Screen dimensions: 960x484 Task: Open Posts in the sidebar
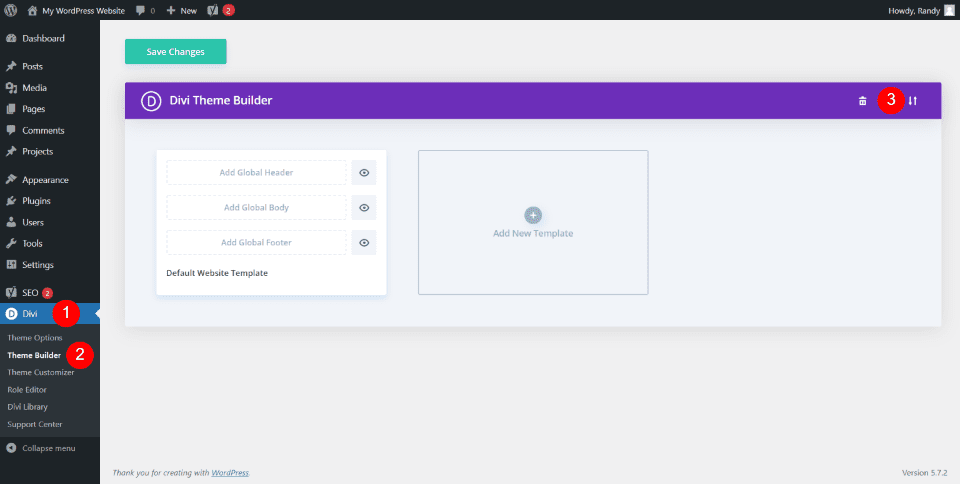pyautogui.click(x=32, y=66)
